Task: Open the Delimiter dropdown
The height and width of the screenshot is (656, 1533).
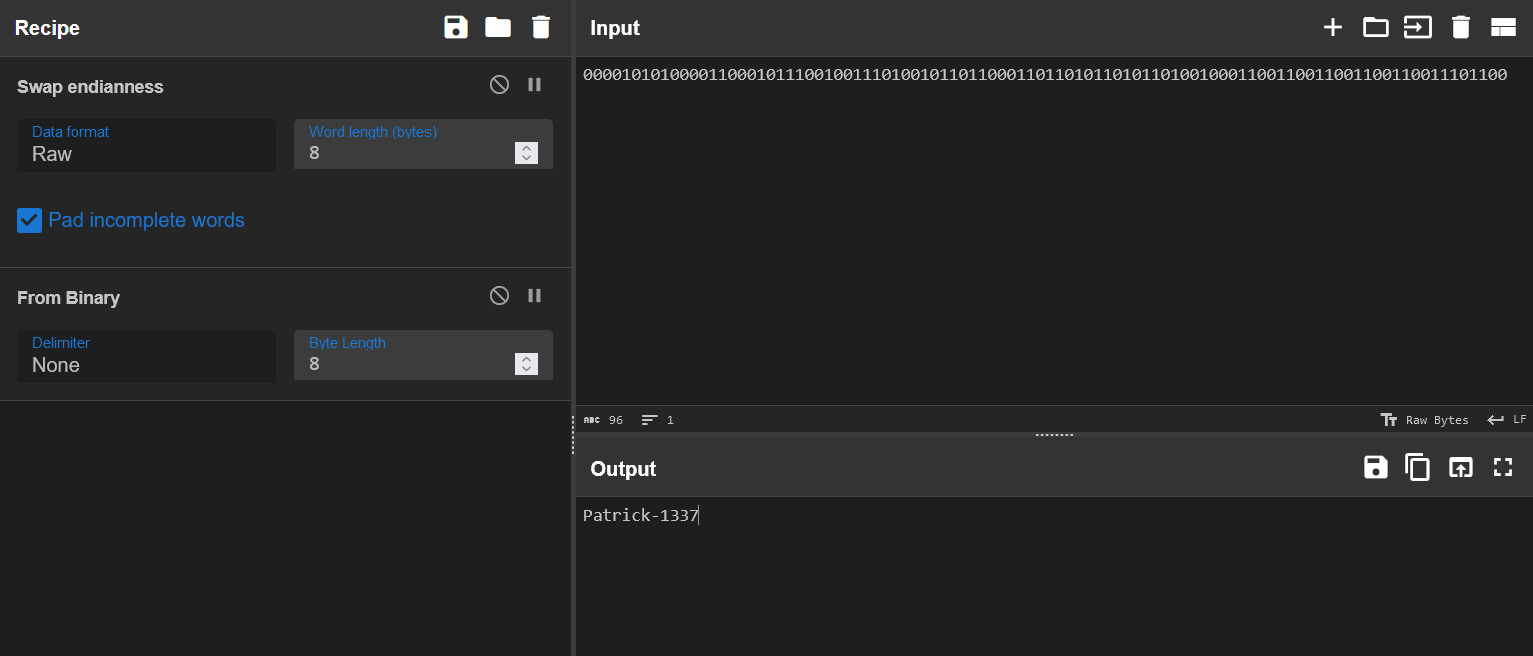Action: [146, 357]
